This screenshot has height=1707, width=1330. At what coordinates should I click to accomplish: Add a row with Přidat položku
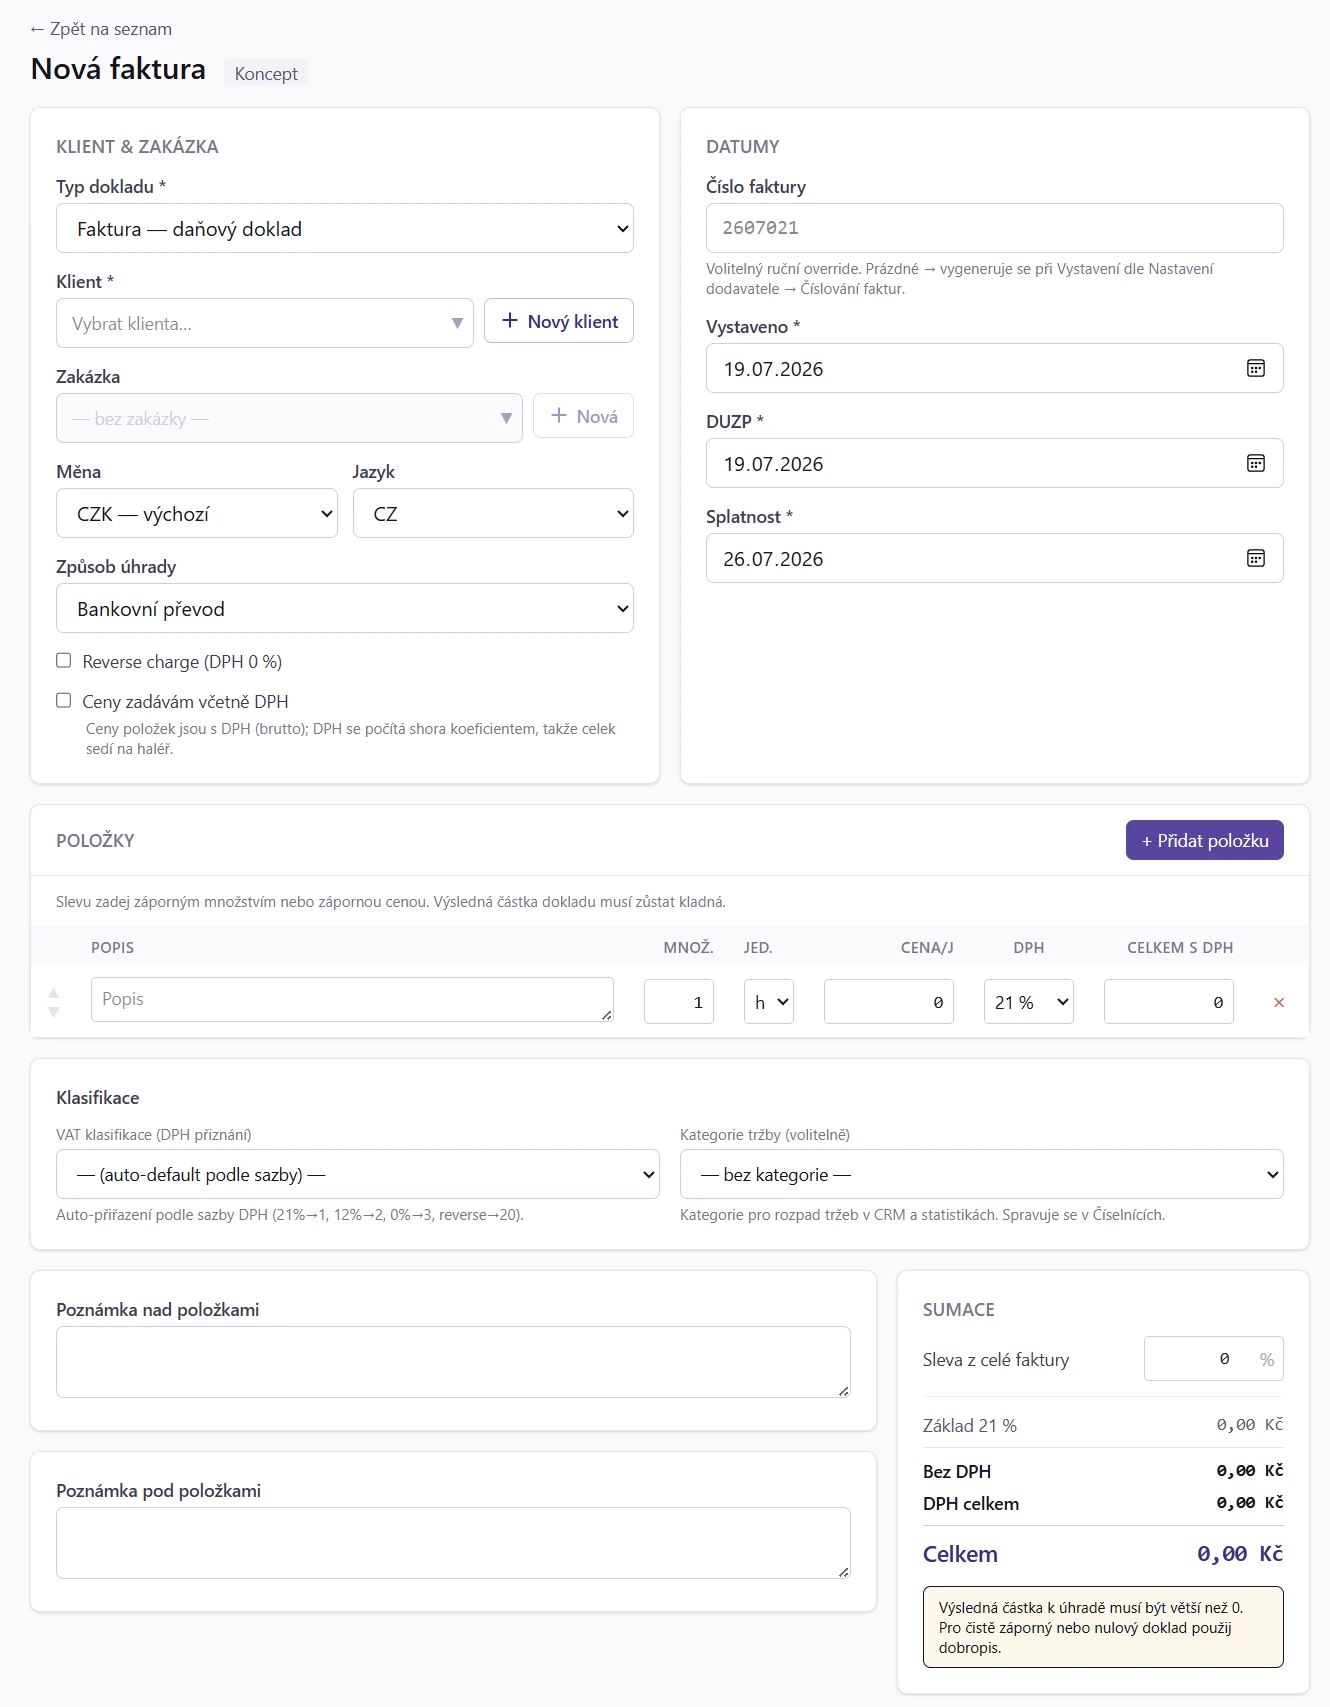click(x=1205, y=840)
